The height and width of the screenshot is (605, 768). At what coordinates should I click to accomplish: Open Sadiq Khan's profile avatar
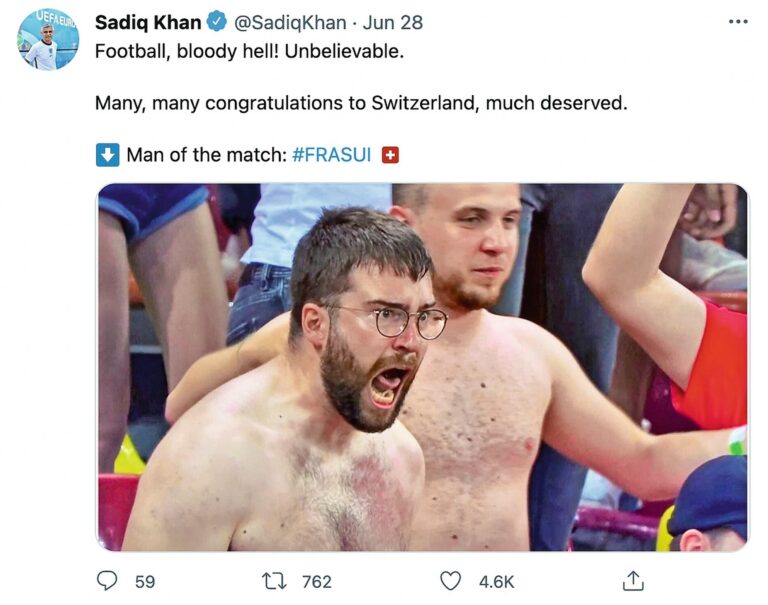(47, 40)
